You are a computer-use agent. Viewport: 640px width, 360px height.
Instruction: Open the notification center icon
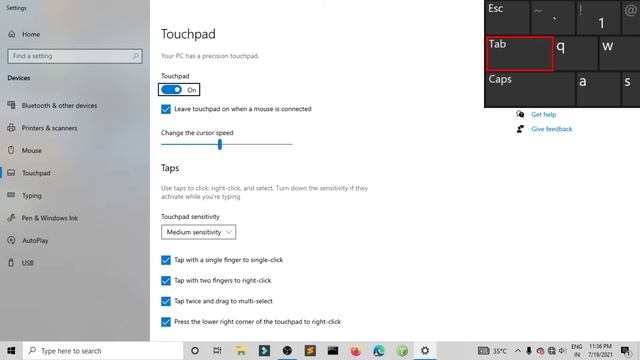click(626, 351)
